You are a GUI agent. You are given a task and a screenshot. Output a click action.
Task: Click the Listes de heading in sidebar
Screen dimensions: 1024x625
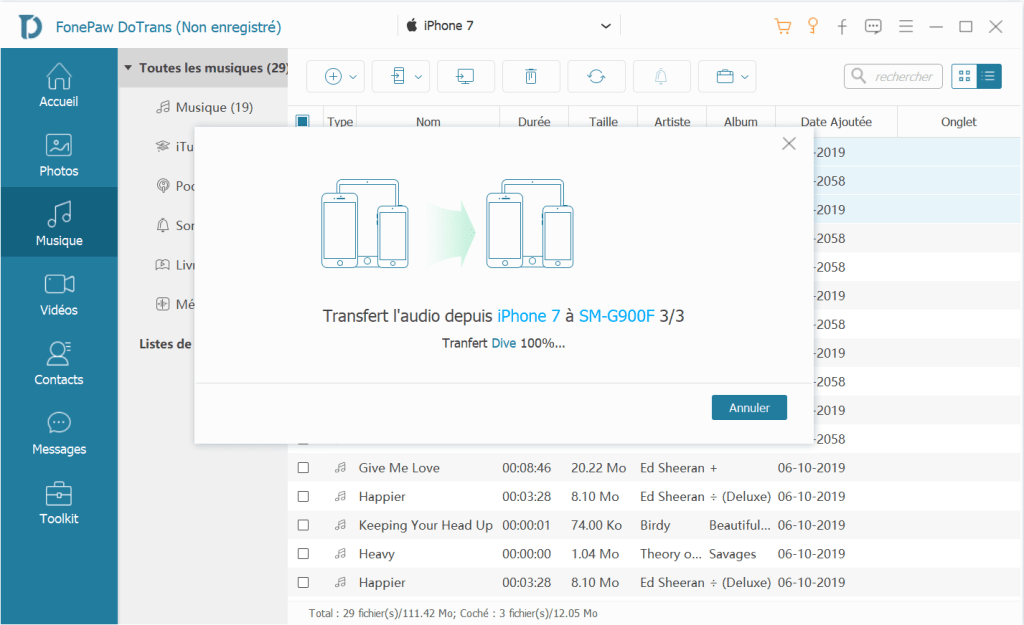click(165, 344)
